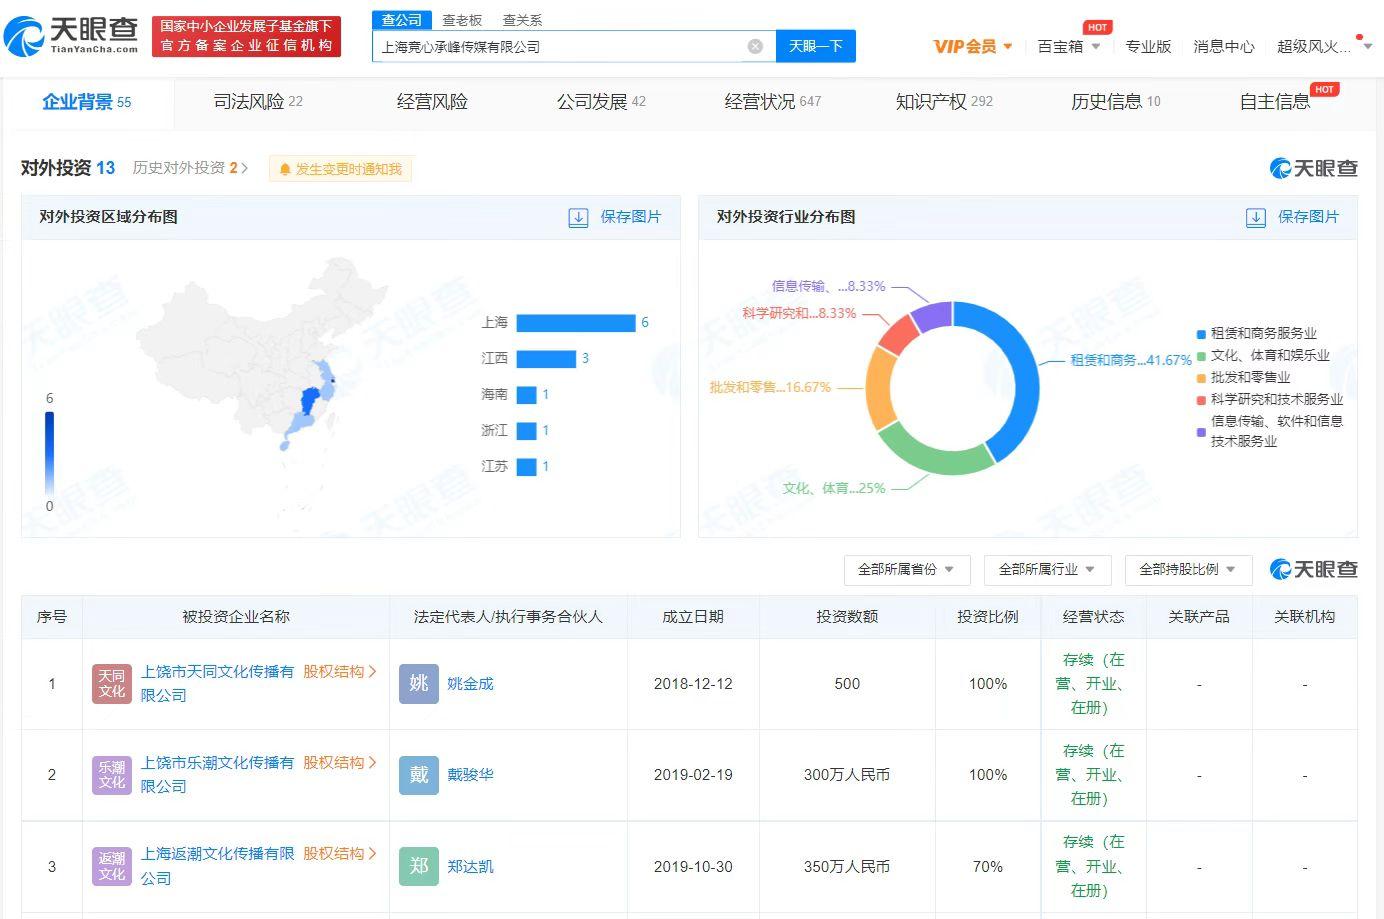Click 保存图片 on the region distribution chart
The image size is (1384, 919).
[x=631, y=217]
